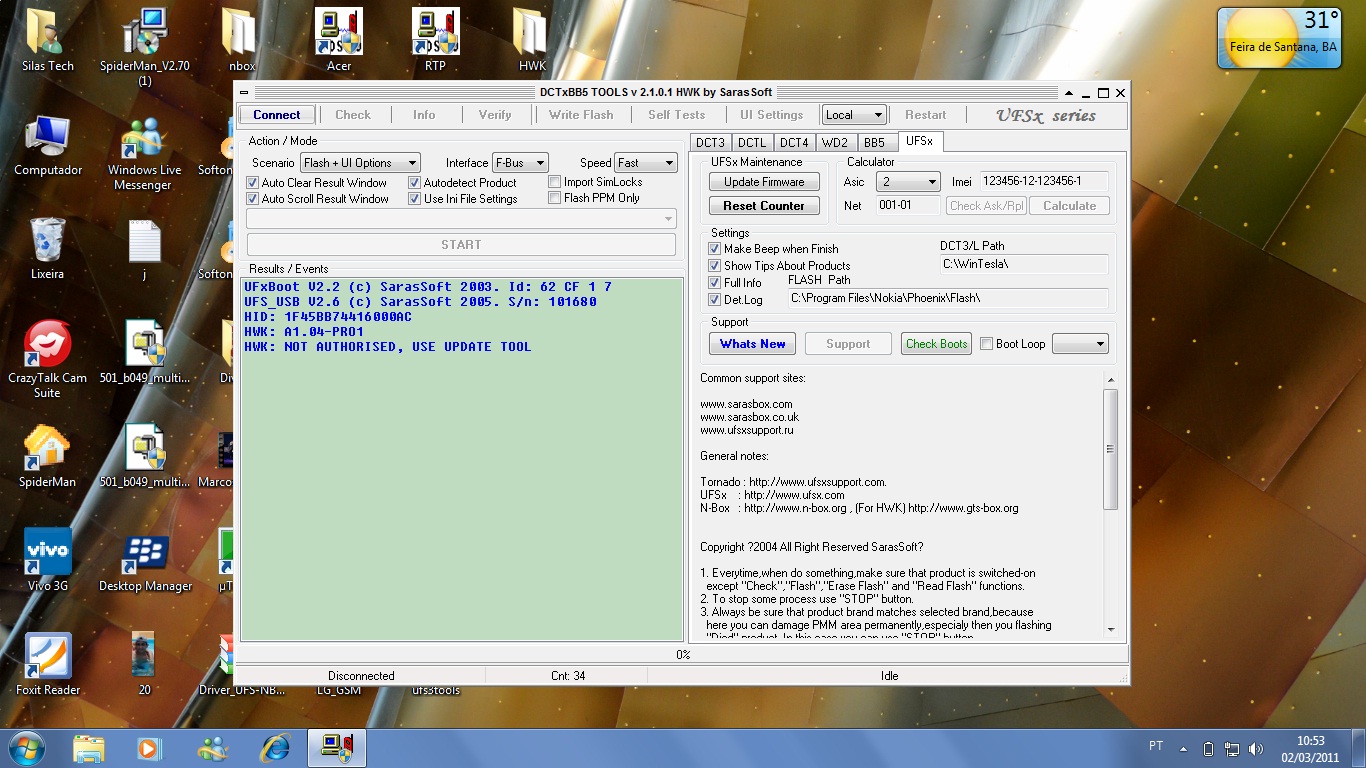
Task: Toggle the Full Info checkbox
Action: [x=715, y=283]
